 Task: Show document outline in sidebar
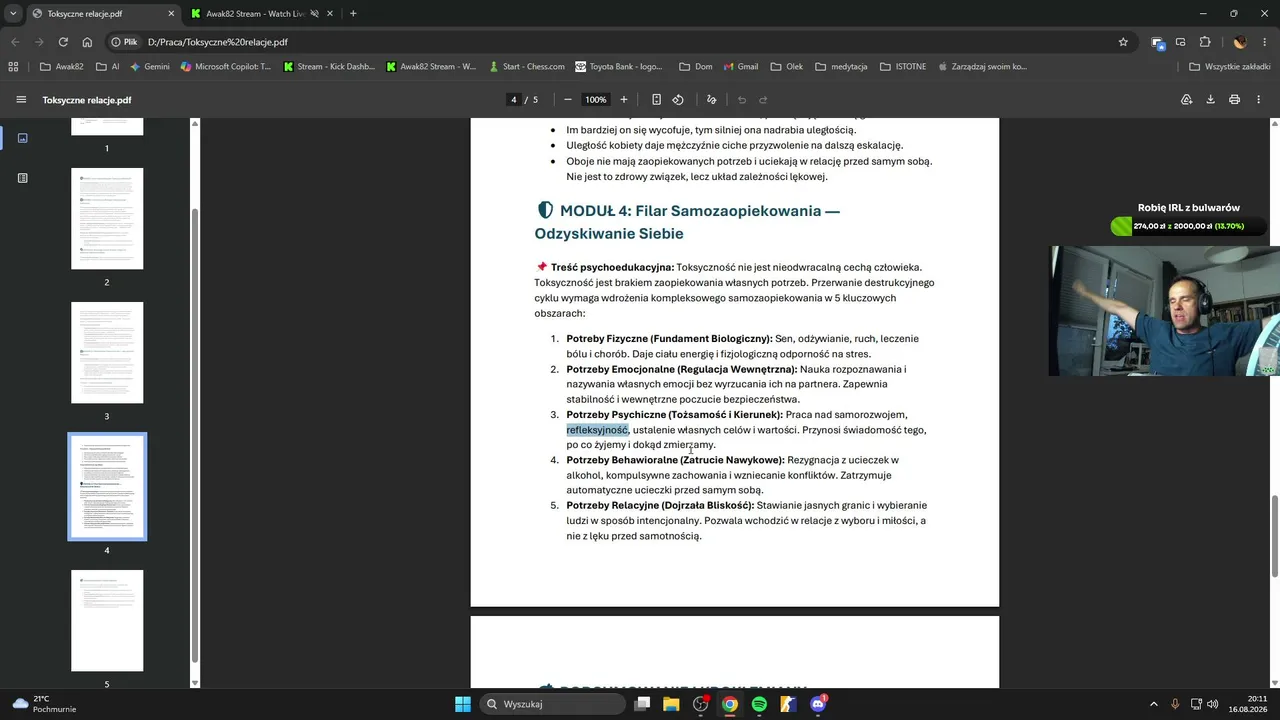coord(23,178)
